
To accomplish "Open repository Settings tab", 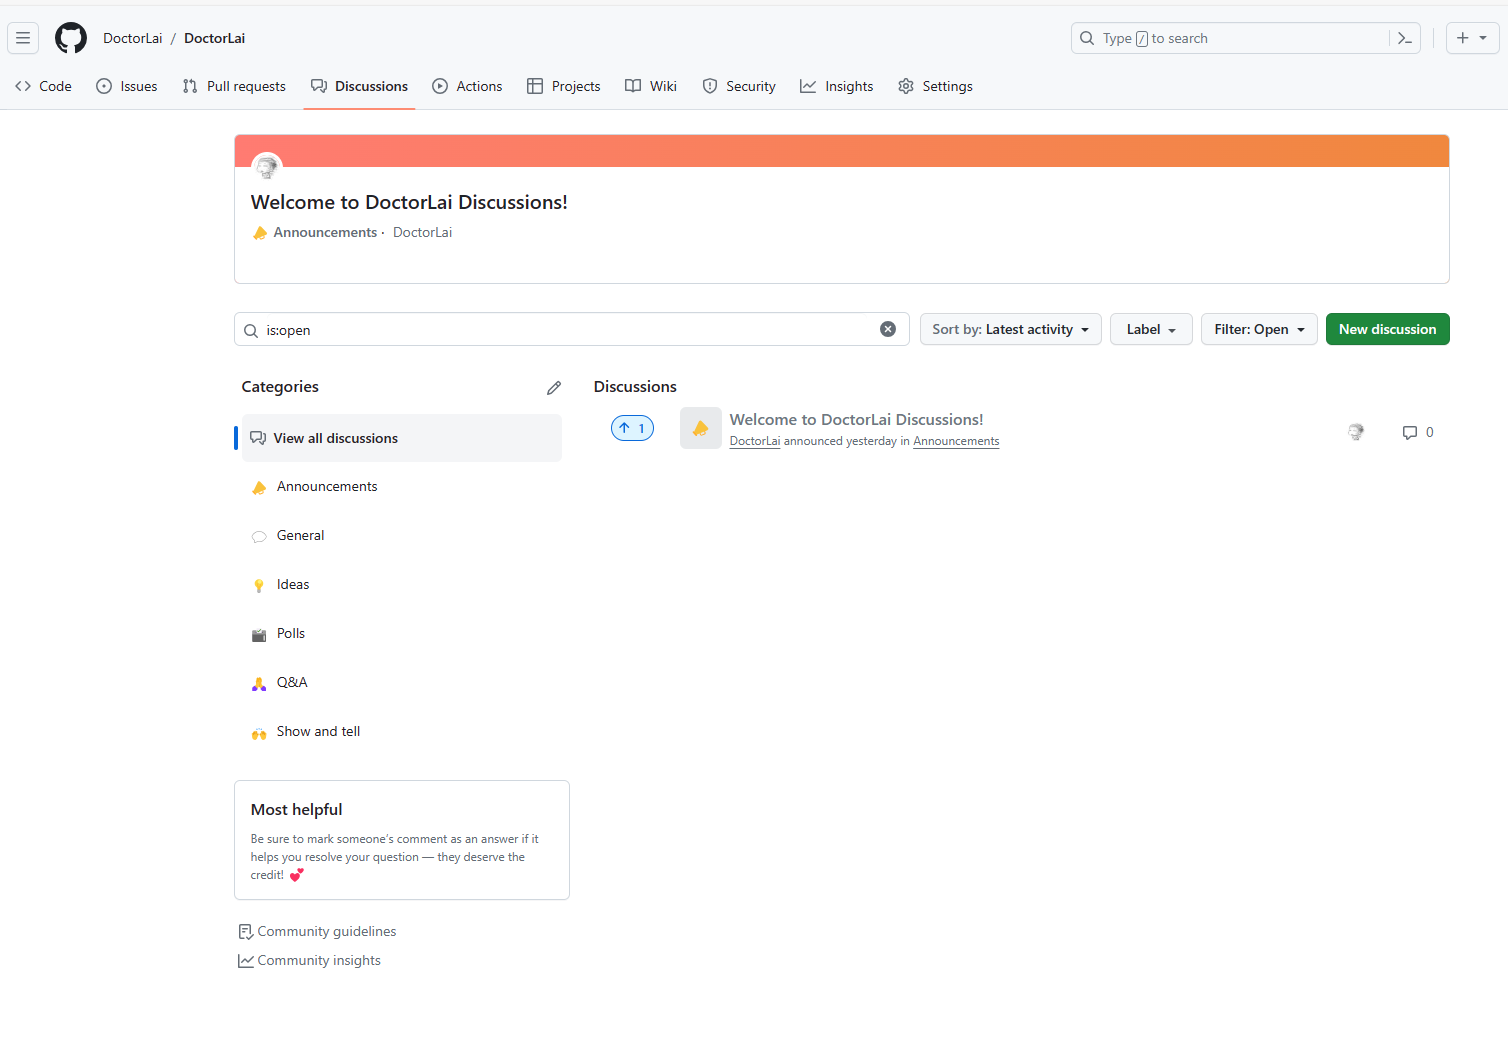I will tap(935, 86).
